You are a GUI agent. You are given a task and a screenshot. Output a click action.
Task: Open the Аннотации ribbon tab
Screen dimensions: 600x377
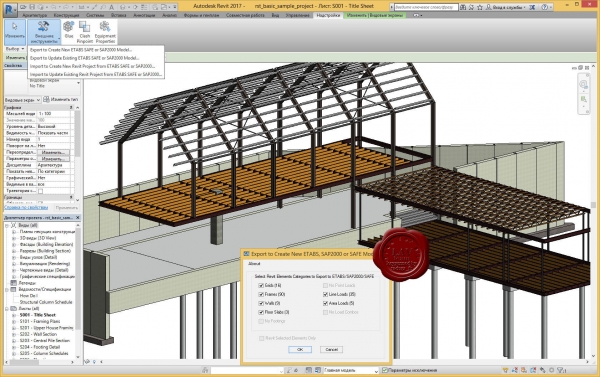point(144,15)
